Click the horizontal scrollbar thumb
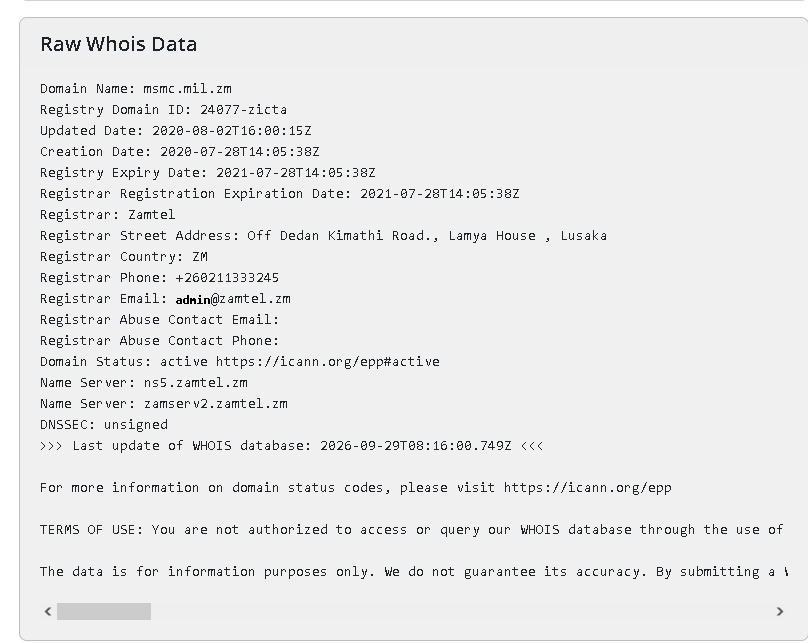The width and height of the screenshot is (808, 643). tap(104, 612)
